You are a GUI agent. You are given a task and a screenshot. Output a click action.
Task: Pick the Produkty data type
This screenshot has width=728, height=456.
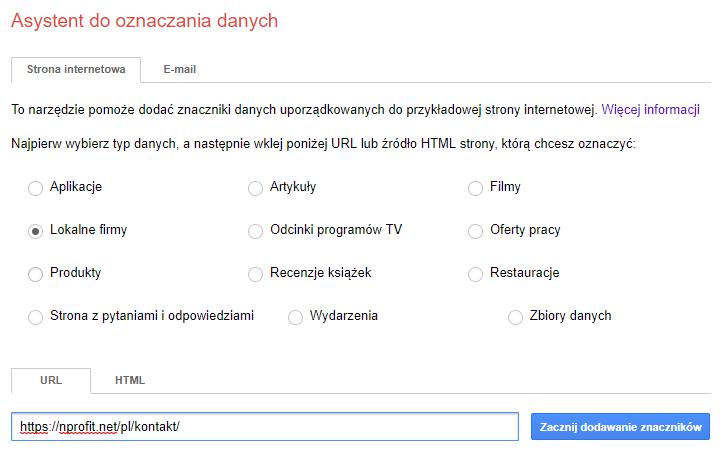pos(37,274)
